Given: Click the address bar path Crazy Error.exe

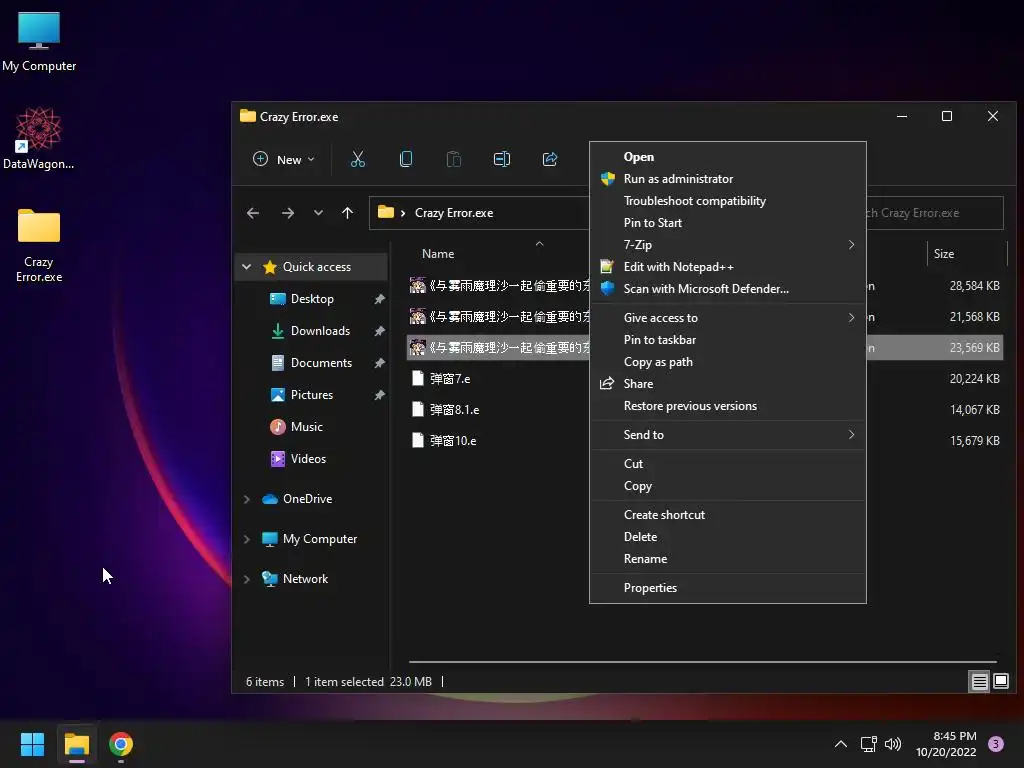Looking at the screenshot, I should coord(454,213).
